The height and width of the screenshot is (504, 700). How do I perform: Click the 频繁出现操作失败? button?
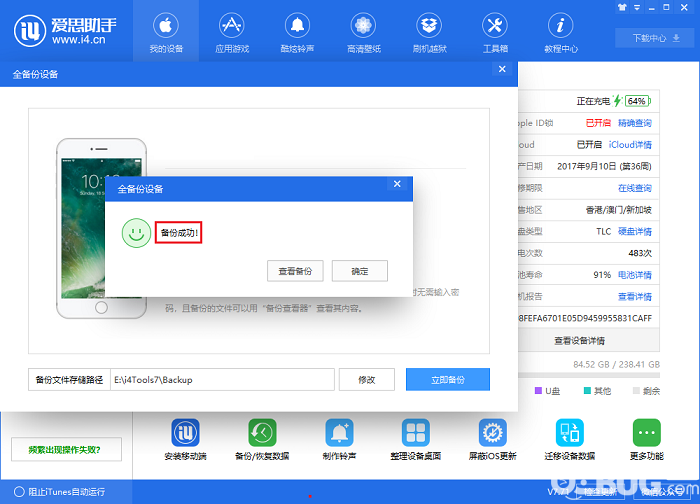66,449
